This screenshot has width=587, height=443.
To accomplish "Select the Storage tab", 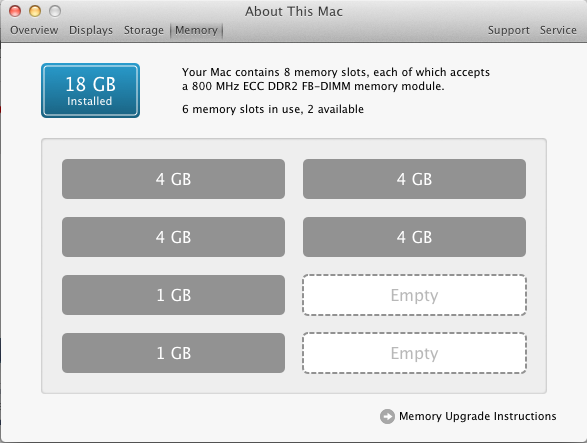I will (x=144, y=30).
